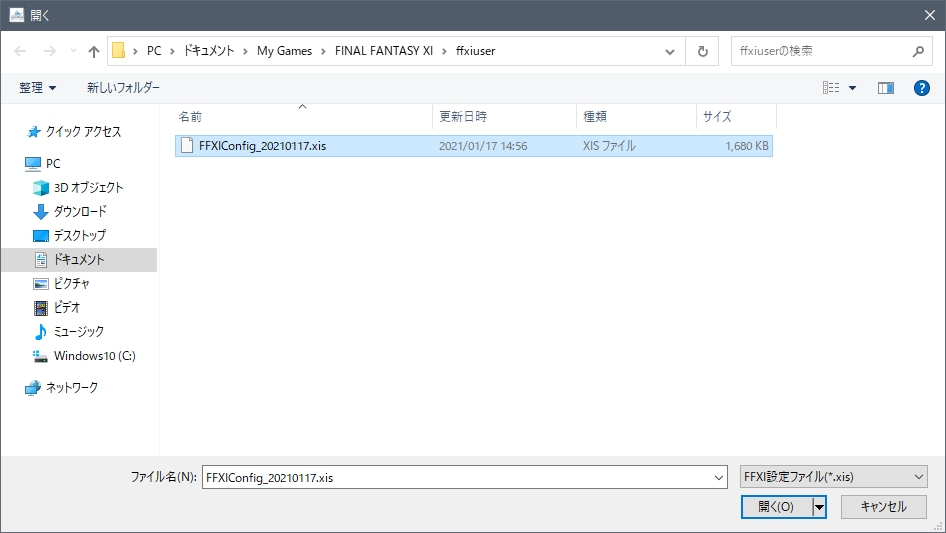This screenshot has height=533, width=946.
Task: Open 3D オブジェクト in the sidebar
Action: pyautogui.click(x=88, y=188)
